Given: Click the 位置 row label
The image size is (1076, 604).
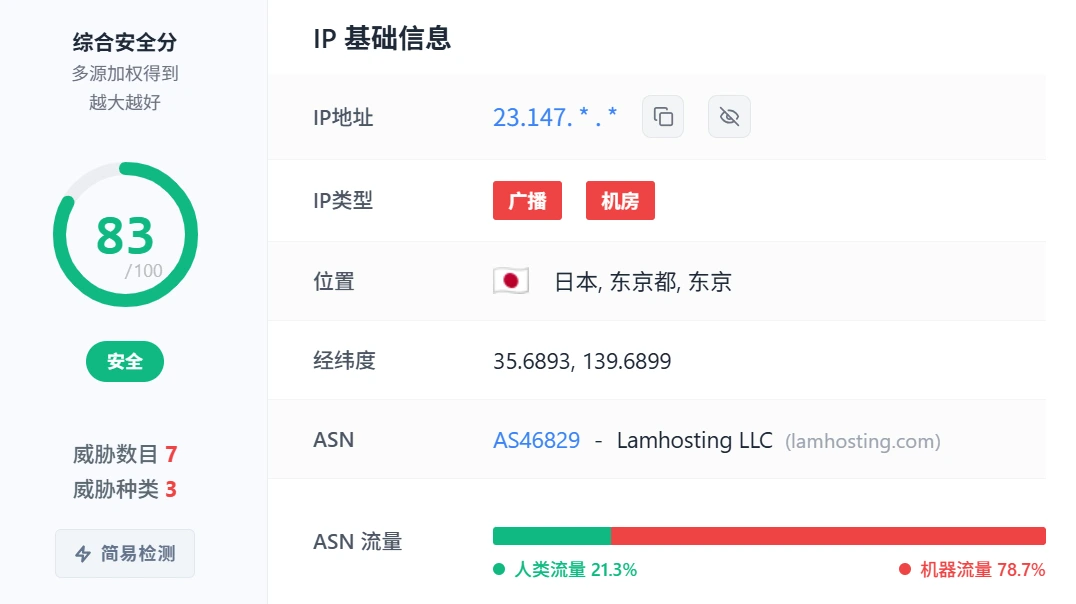Looking at the screenshot, I should [334, 281].
